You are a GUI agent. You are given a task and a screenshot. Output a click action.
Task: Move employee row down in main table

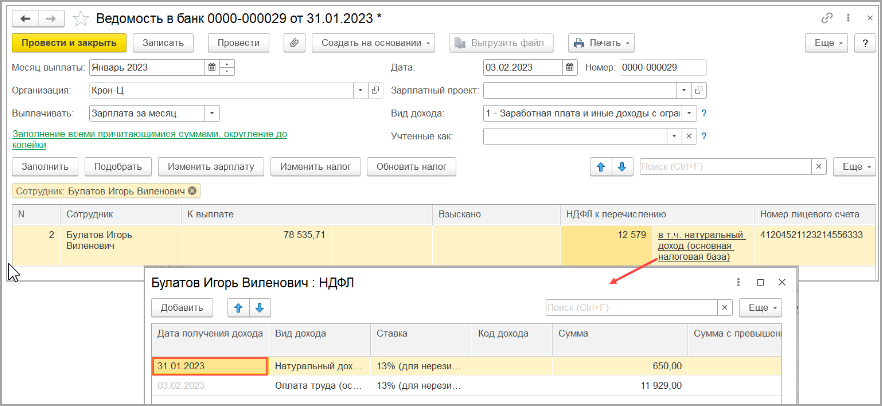[x=622, y=167]
